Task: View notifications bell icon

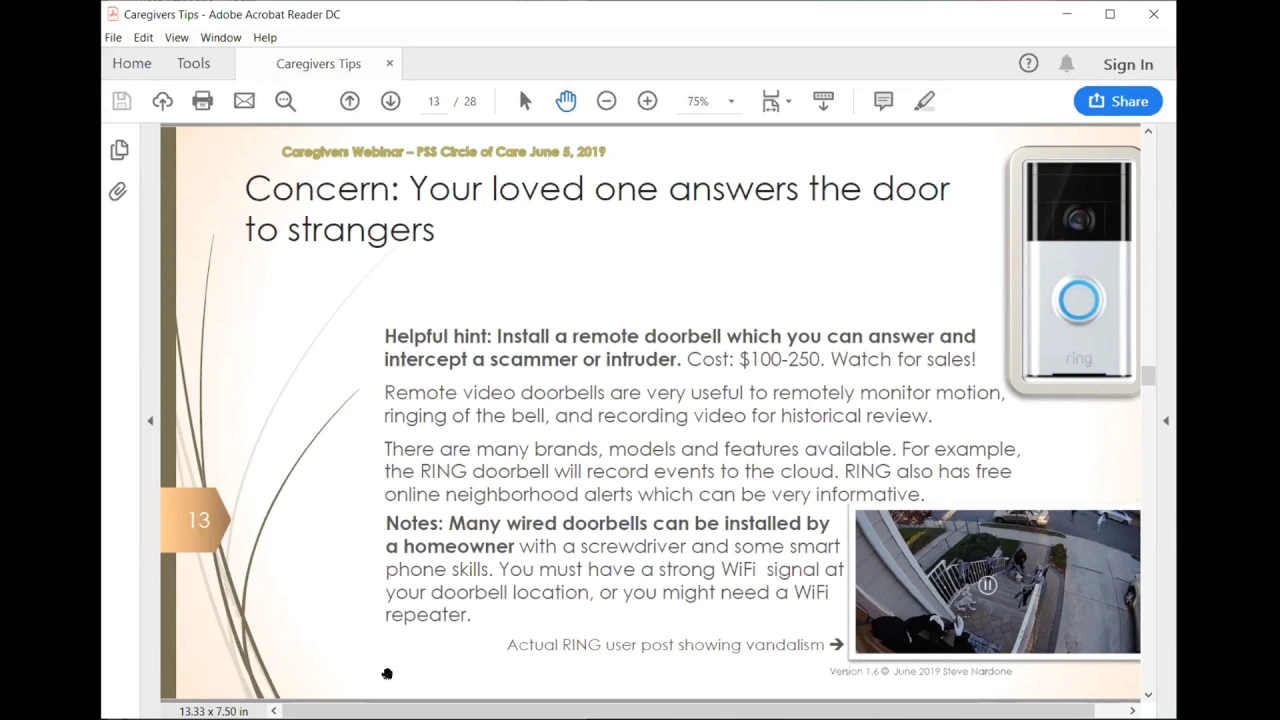Action: (1066, 64)
